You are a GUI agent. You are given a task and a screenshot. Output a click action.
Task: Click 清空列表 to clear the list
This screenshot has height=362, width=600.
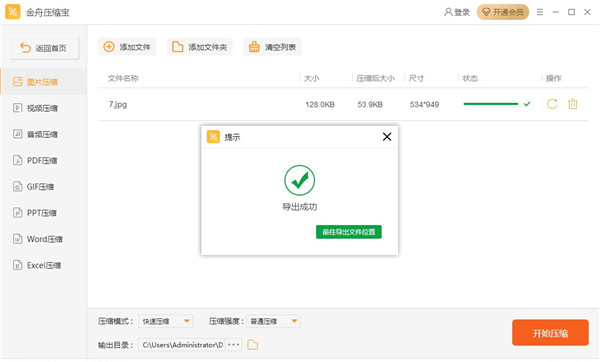272,47
